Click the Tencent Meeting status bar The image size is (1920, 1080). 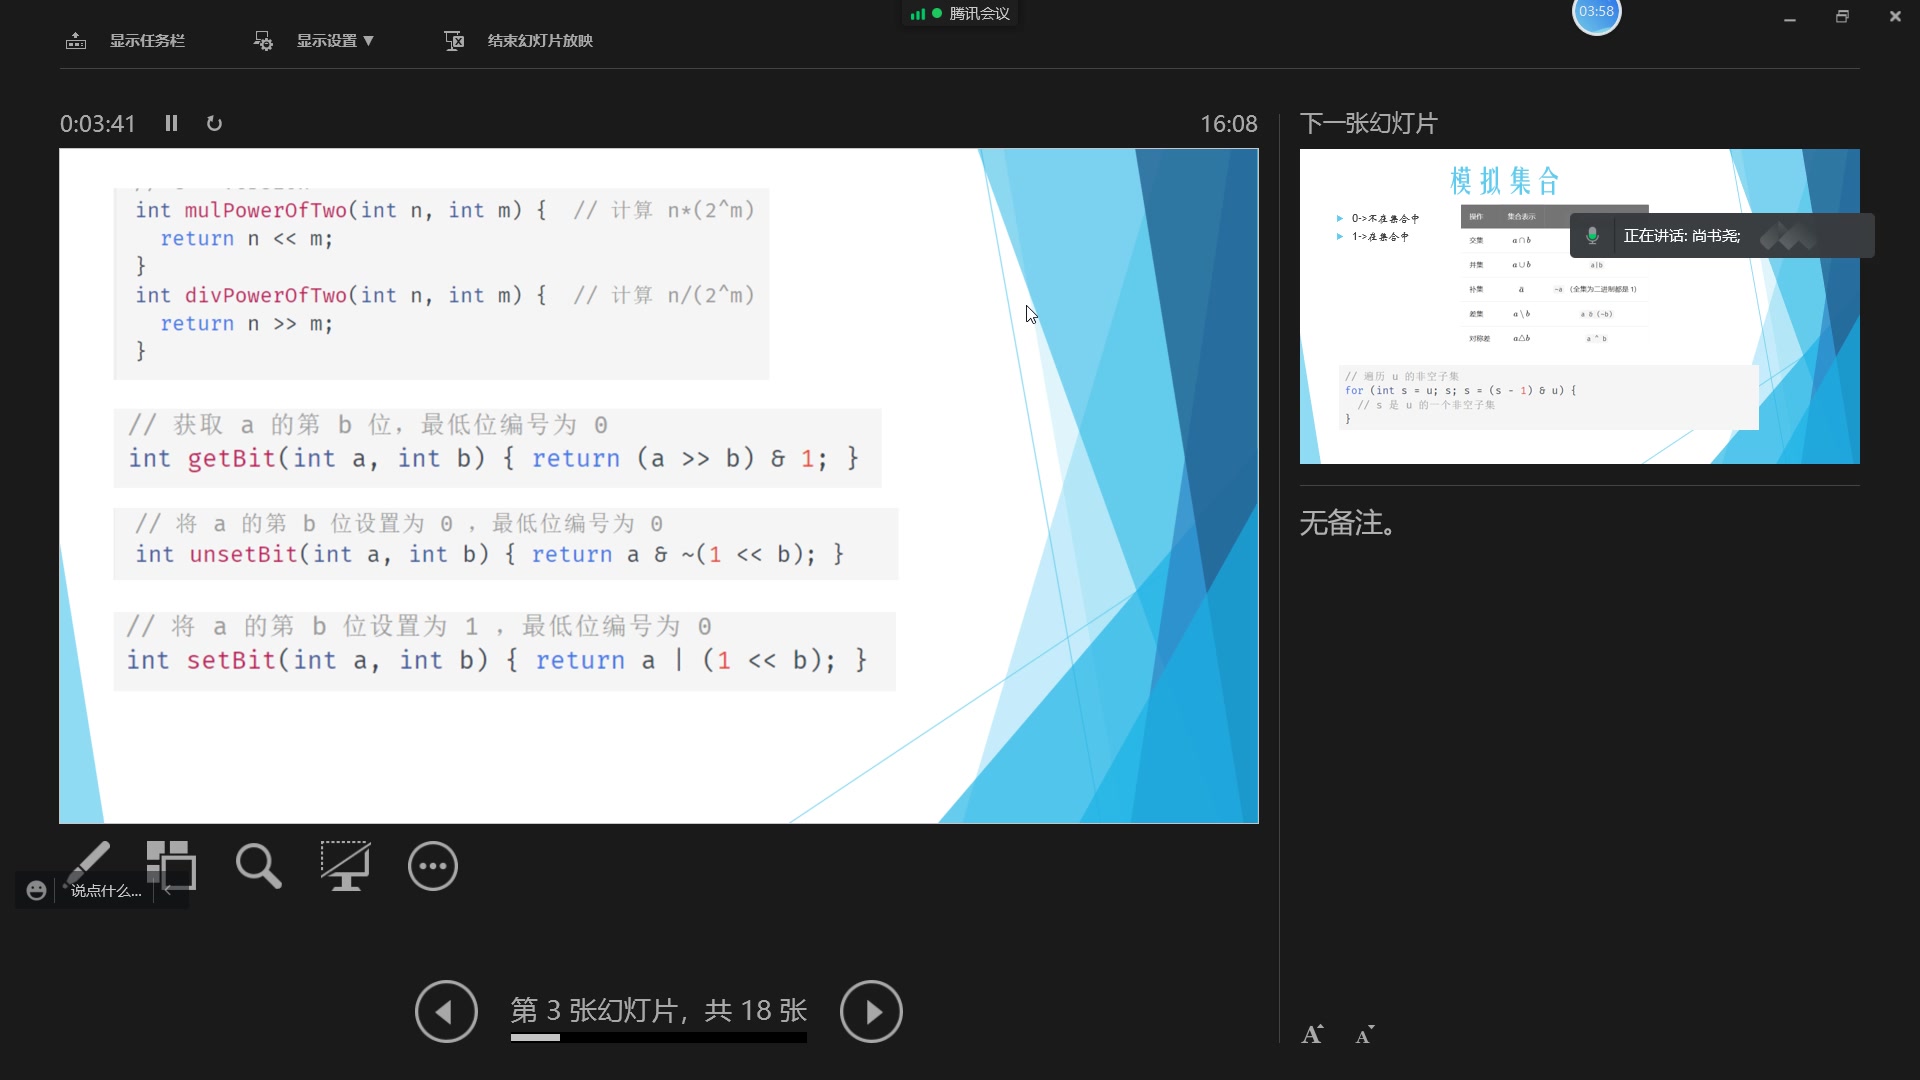tap(960, 13)
